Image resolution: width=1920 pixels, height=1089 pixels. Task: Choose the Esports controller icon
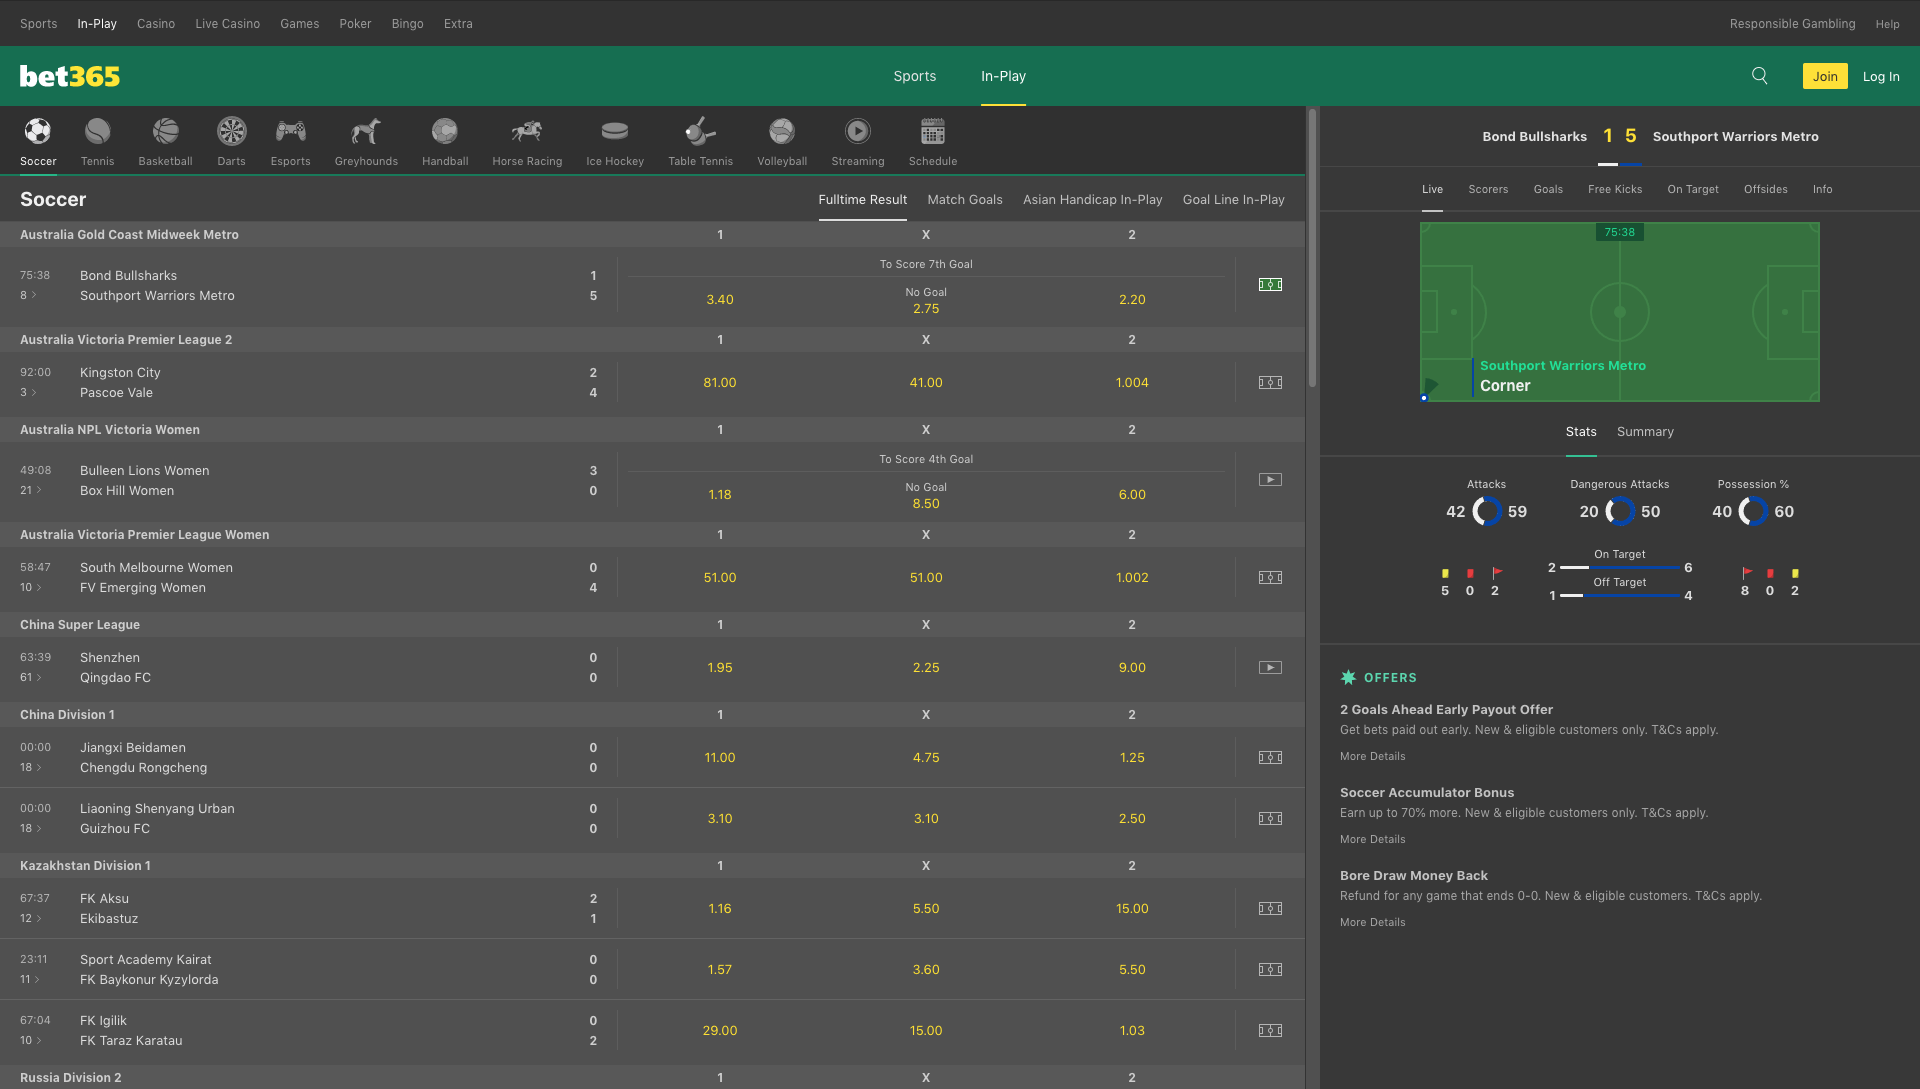[x=290, y=132]
